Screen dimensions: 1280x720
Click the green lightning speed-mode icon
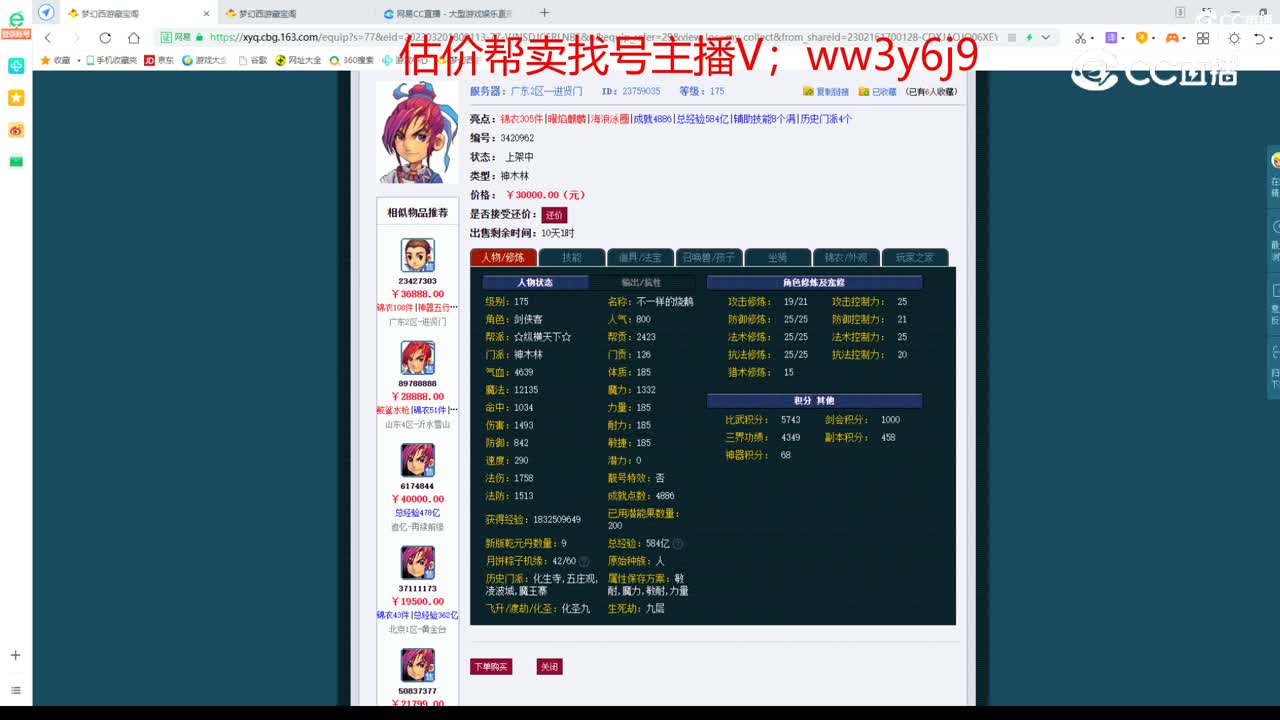(1029, 37)
